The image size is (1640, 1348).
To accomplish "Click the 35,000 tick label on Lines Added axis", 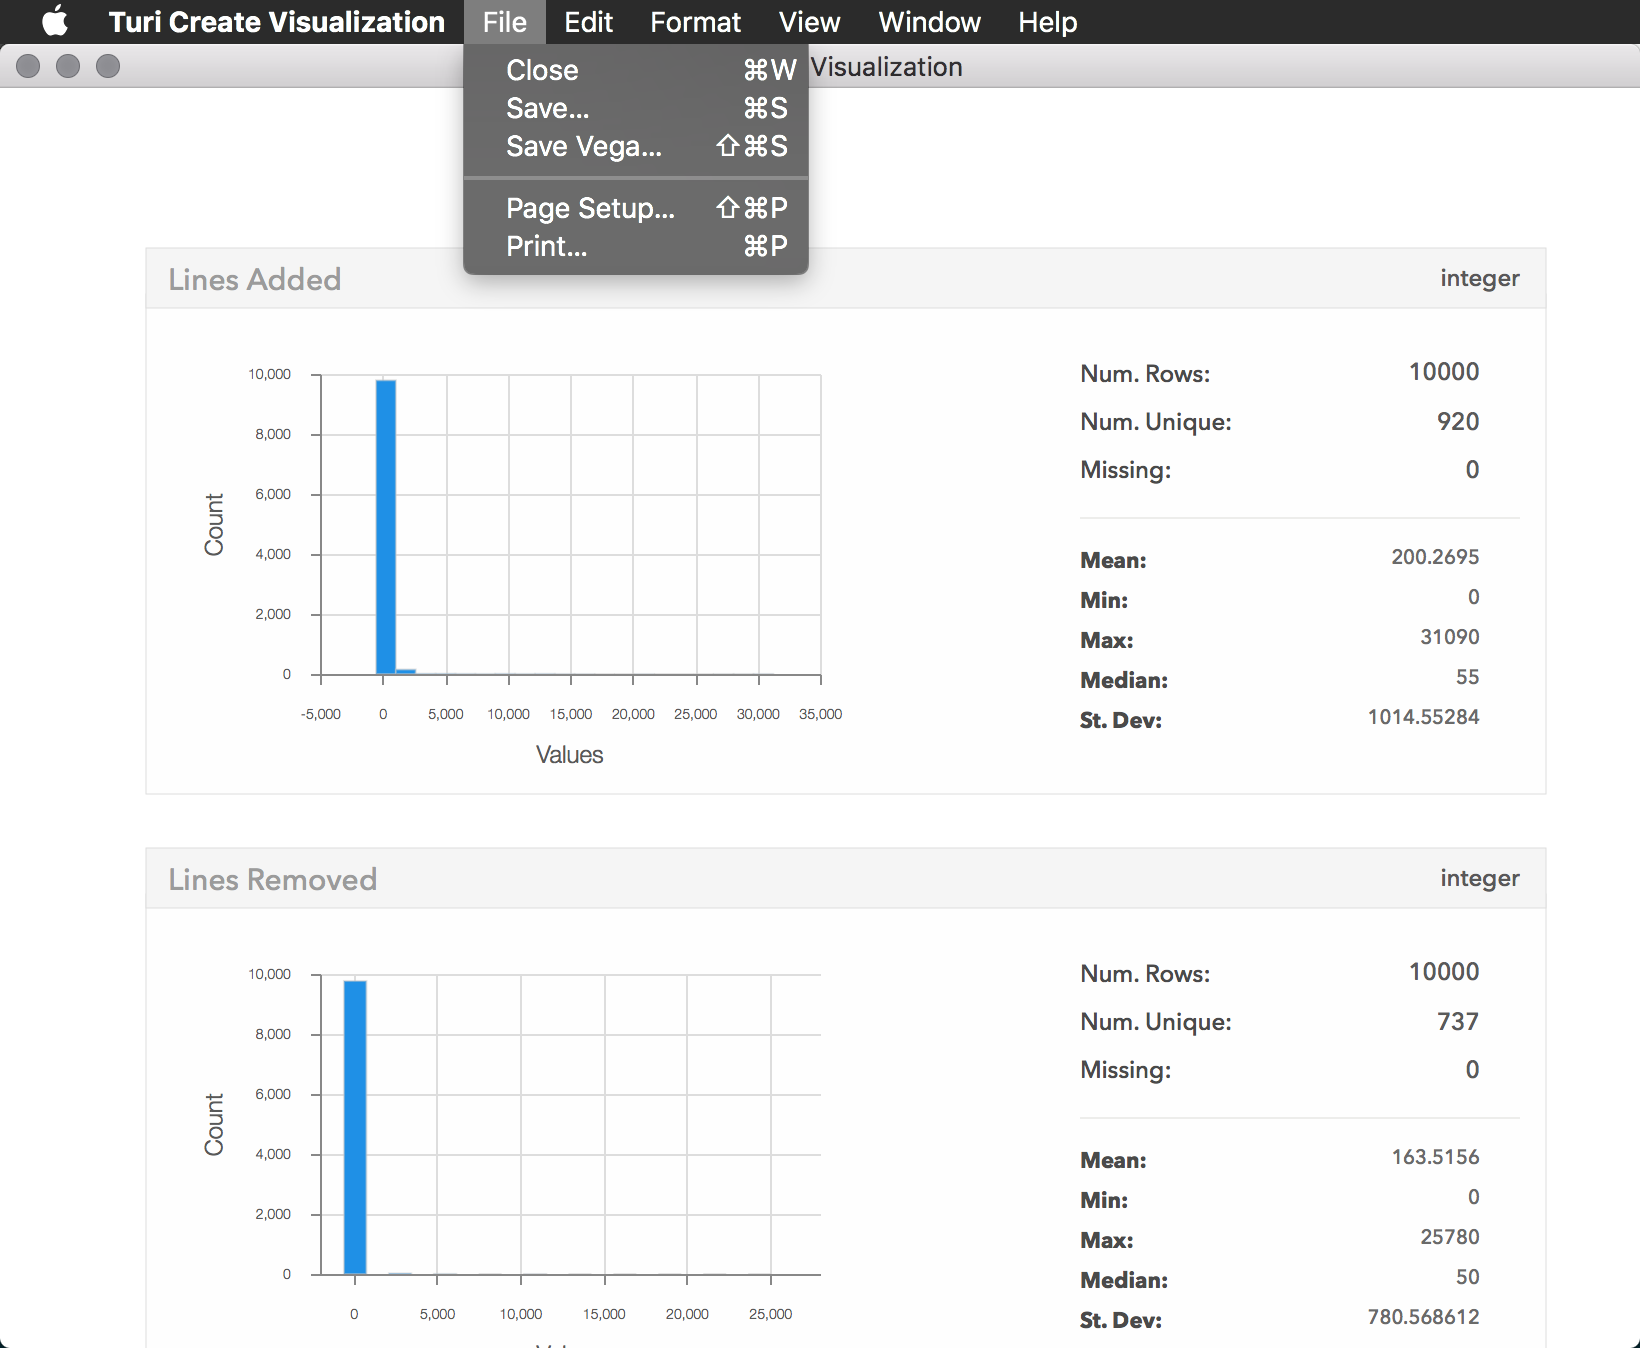I will click(x=820, y=714).
